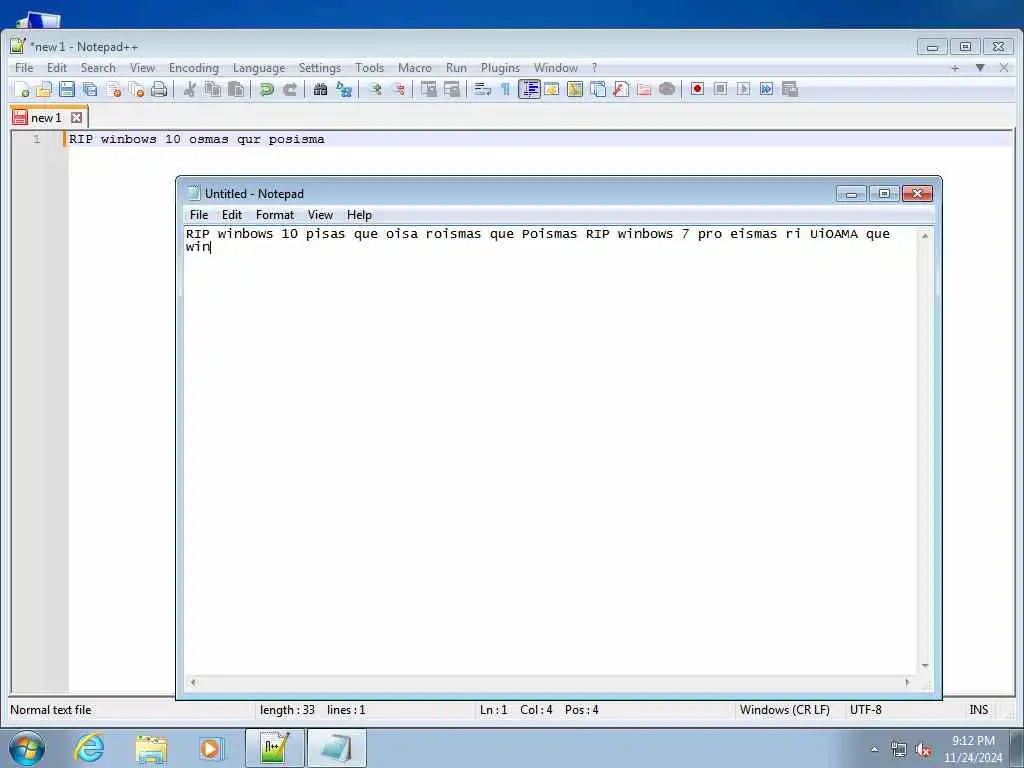Close the new 1 tab with its X
This screenshot has height=768, width=1024.
coord(76,118)
